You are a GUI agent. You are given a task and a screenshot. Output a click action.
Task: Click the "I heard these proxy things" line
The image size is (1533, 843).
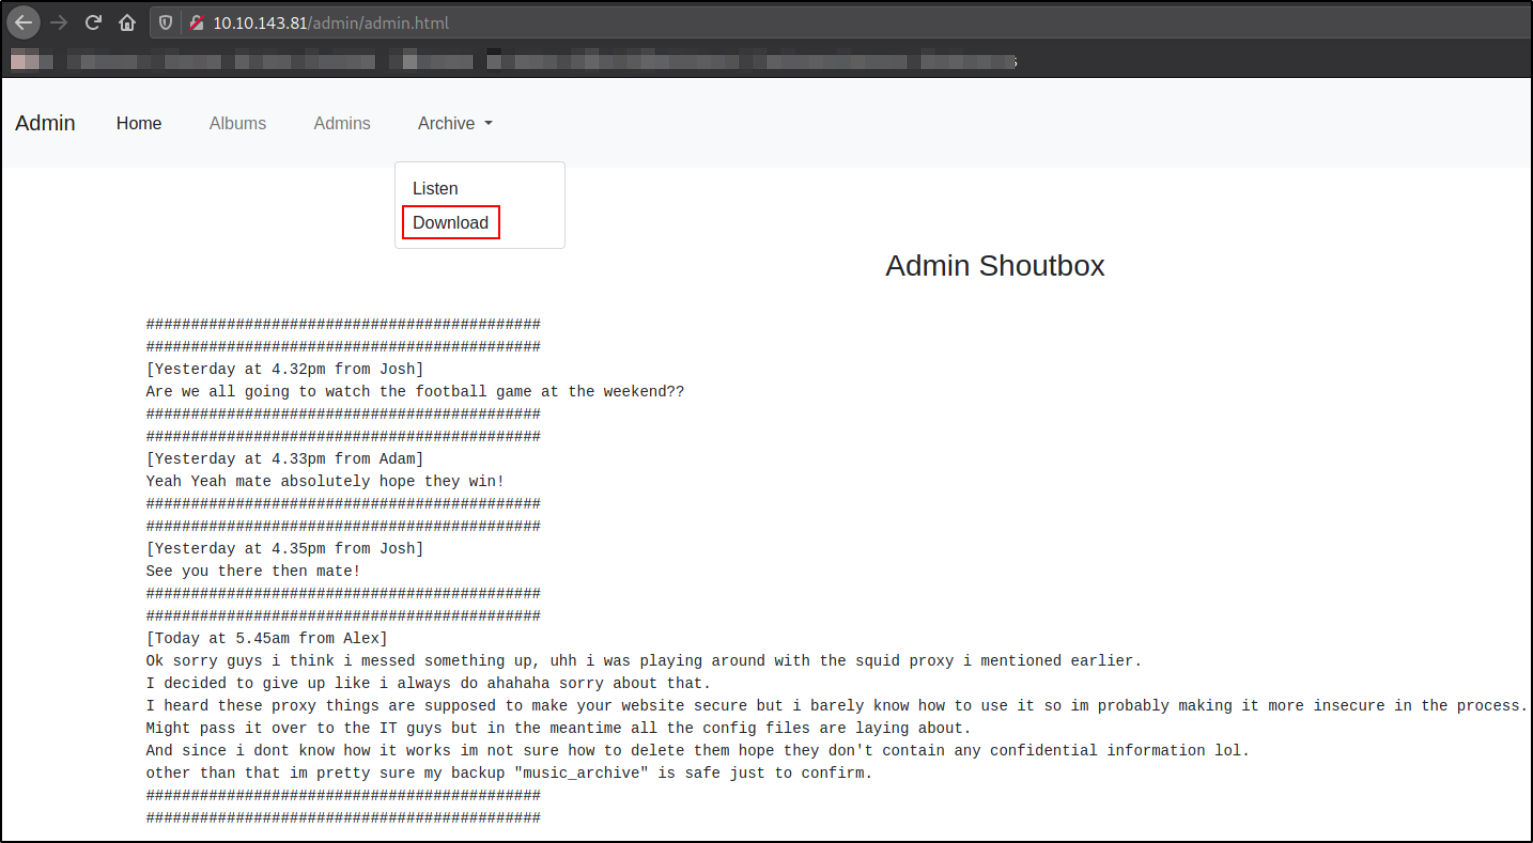coord(836,705)
